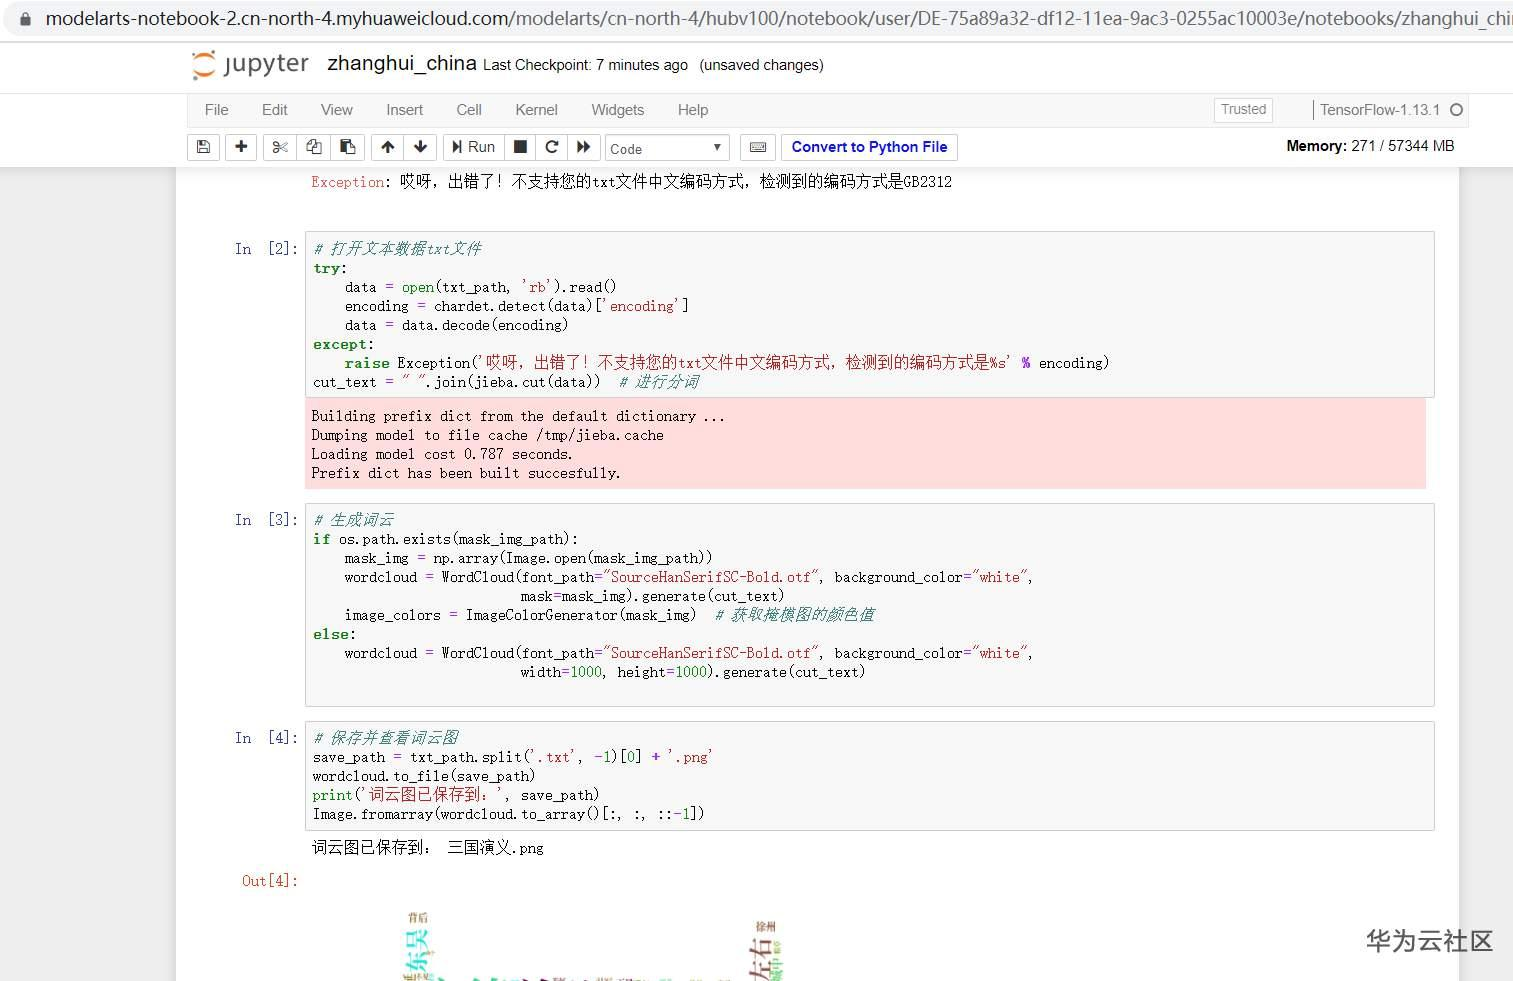
Task: Select the wordcloud output image
Action: pyautogui.click(x=590, y=945)
